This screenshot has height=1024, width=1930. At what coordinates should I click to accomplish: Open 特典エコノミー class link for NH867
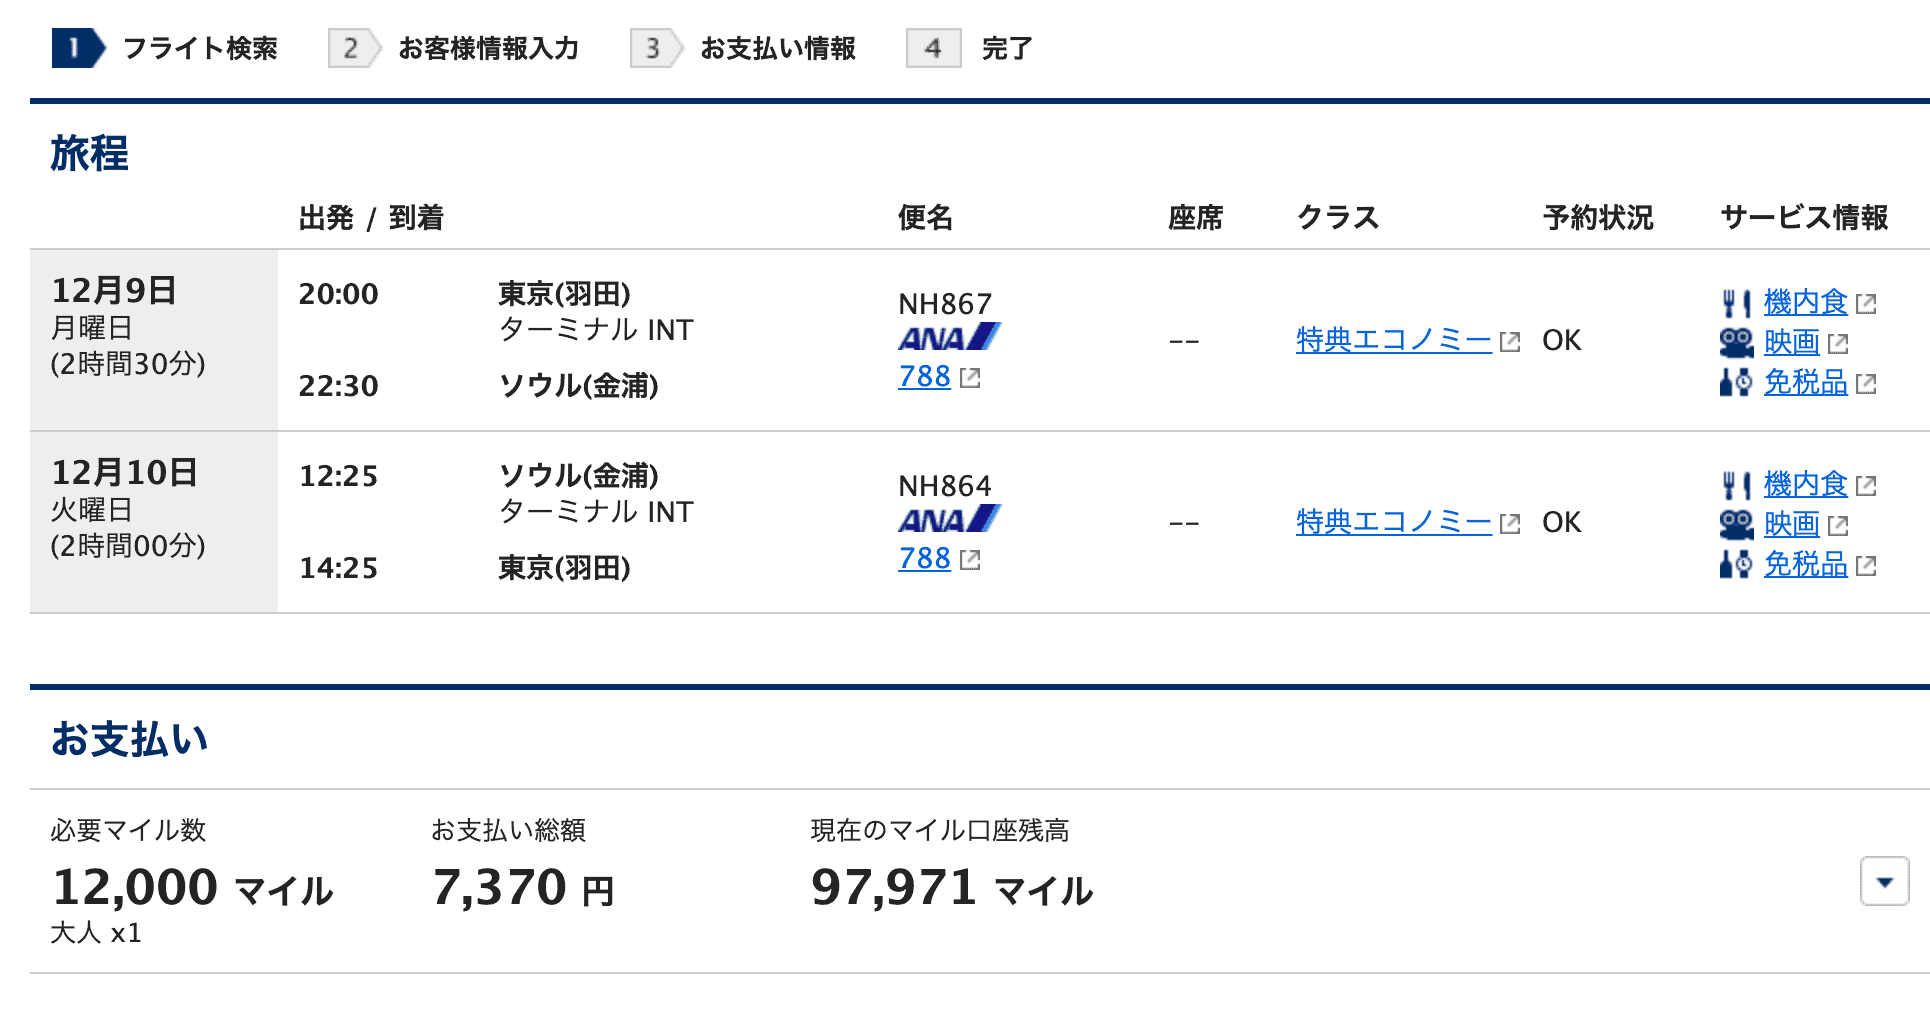point(1393,341)
